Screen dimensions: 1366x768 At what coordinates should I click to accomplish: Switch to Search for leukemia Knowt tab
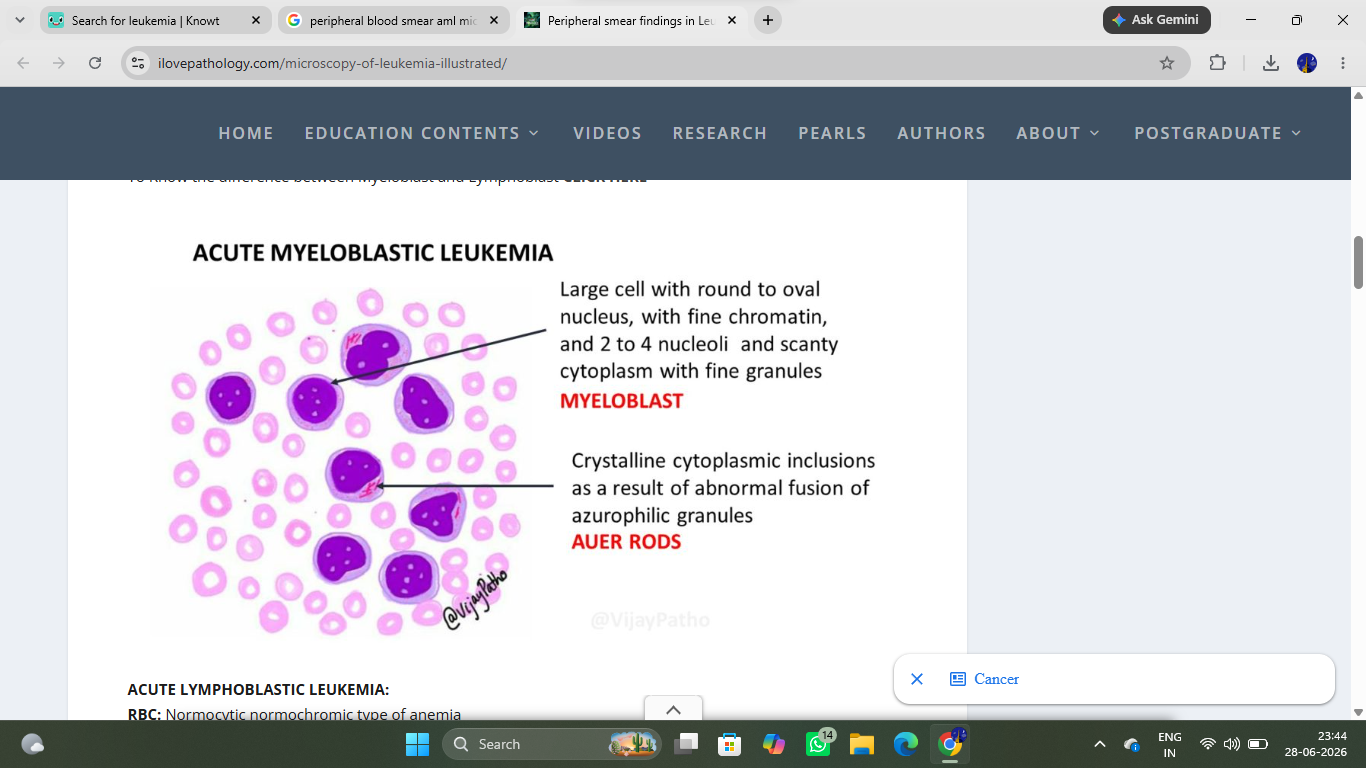[x=145, y=20]
